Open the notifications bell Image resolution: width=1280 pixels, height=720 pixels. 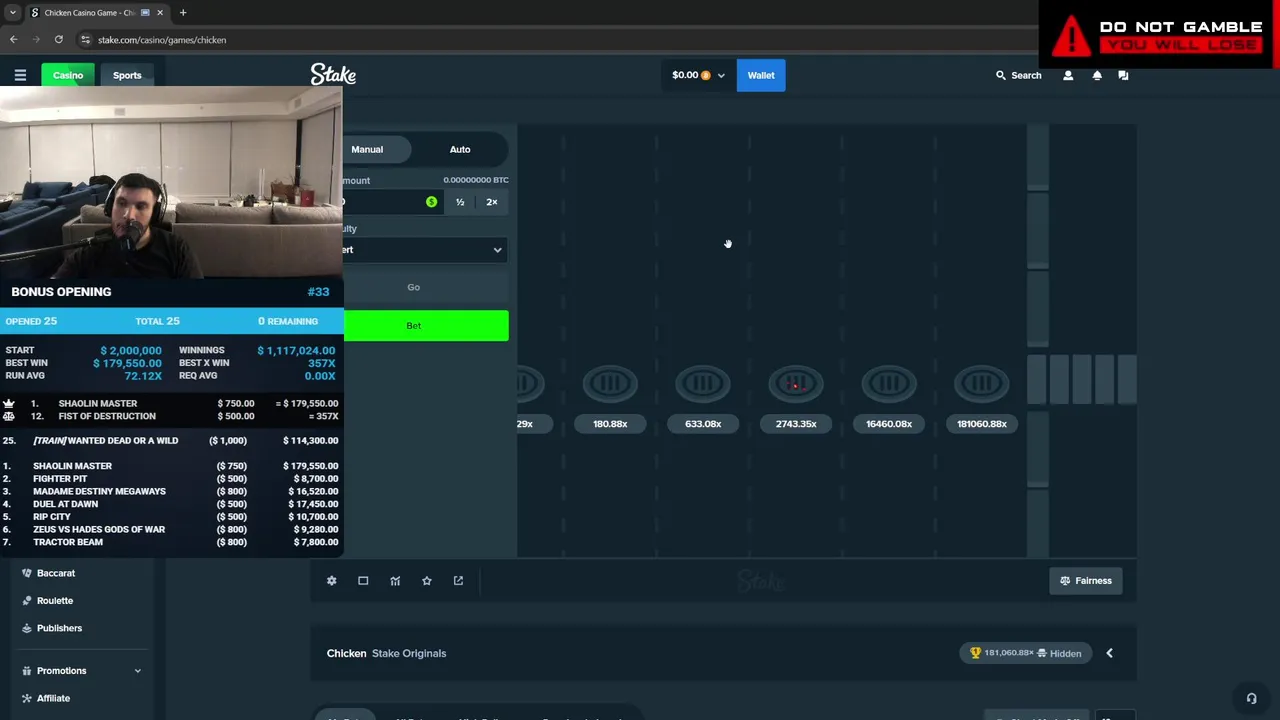click(1097, 75)
